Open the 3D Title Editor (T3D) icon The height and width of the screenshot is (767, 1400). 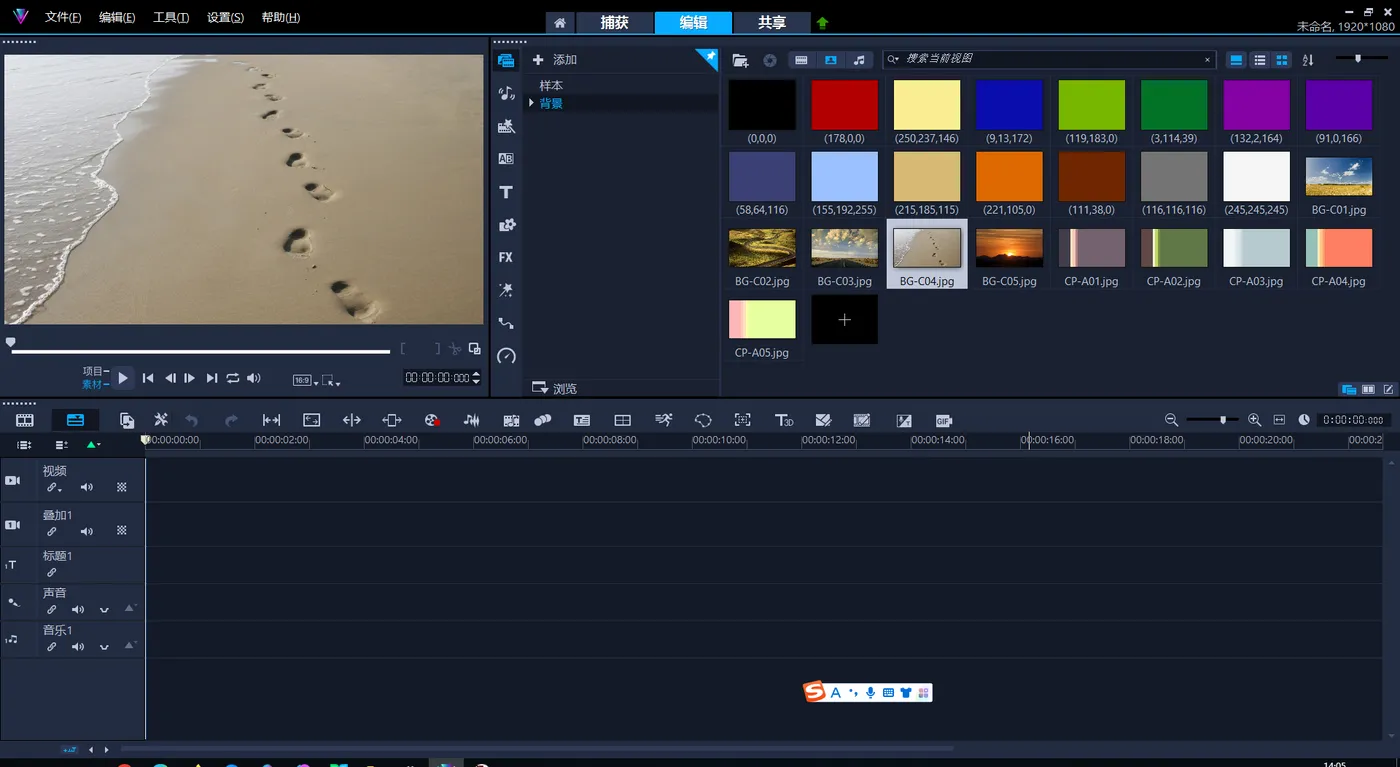point(784,420)
